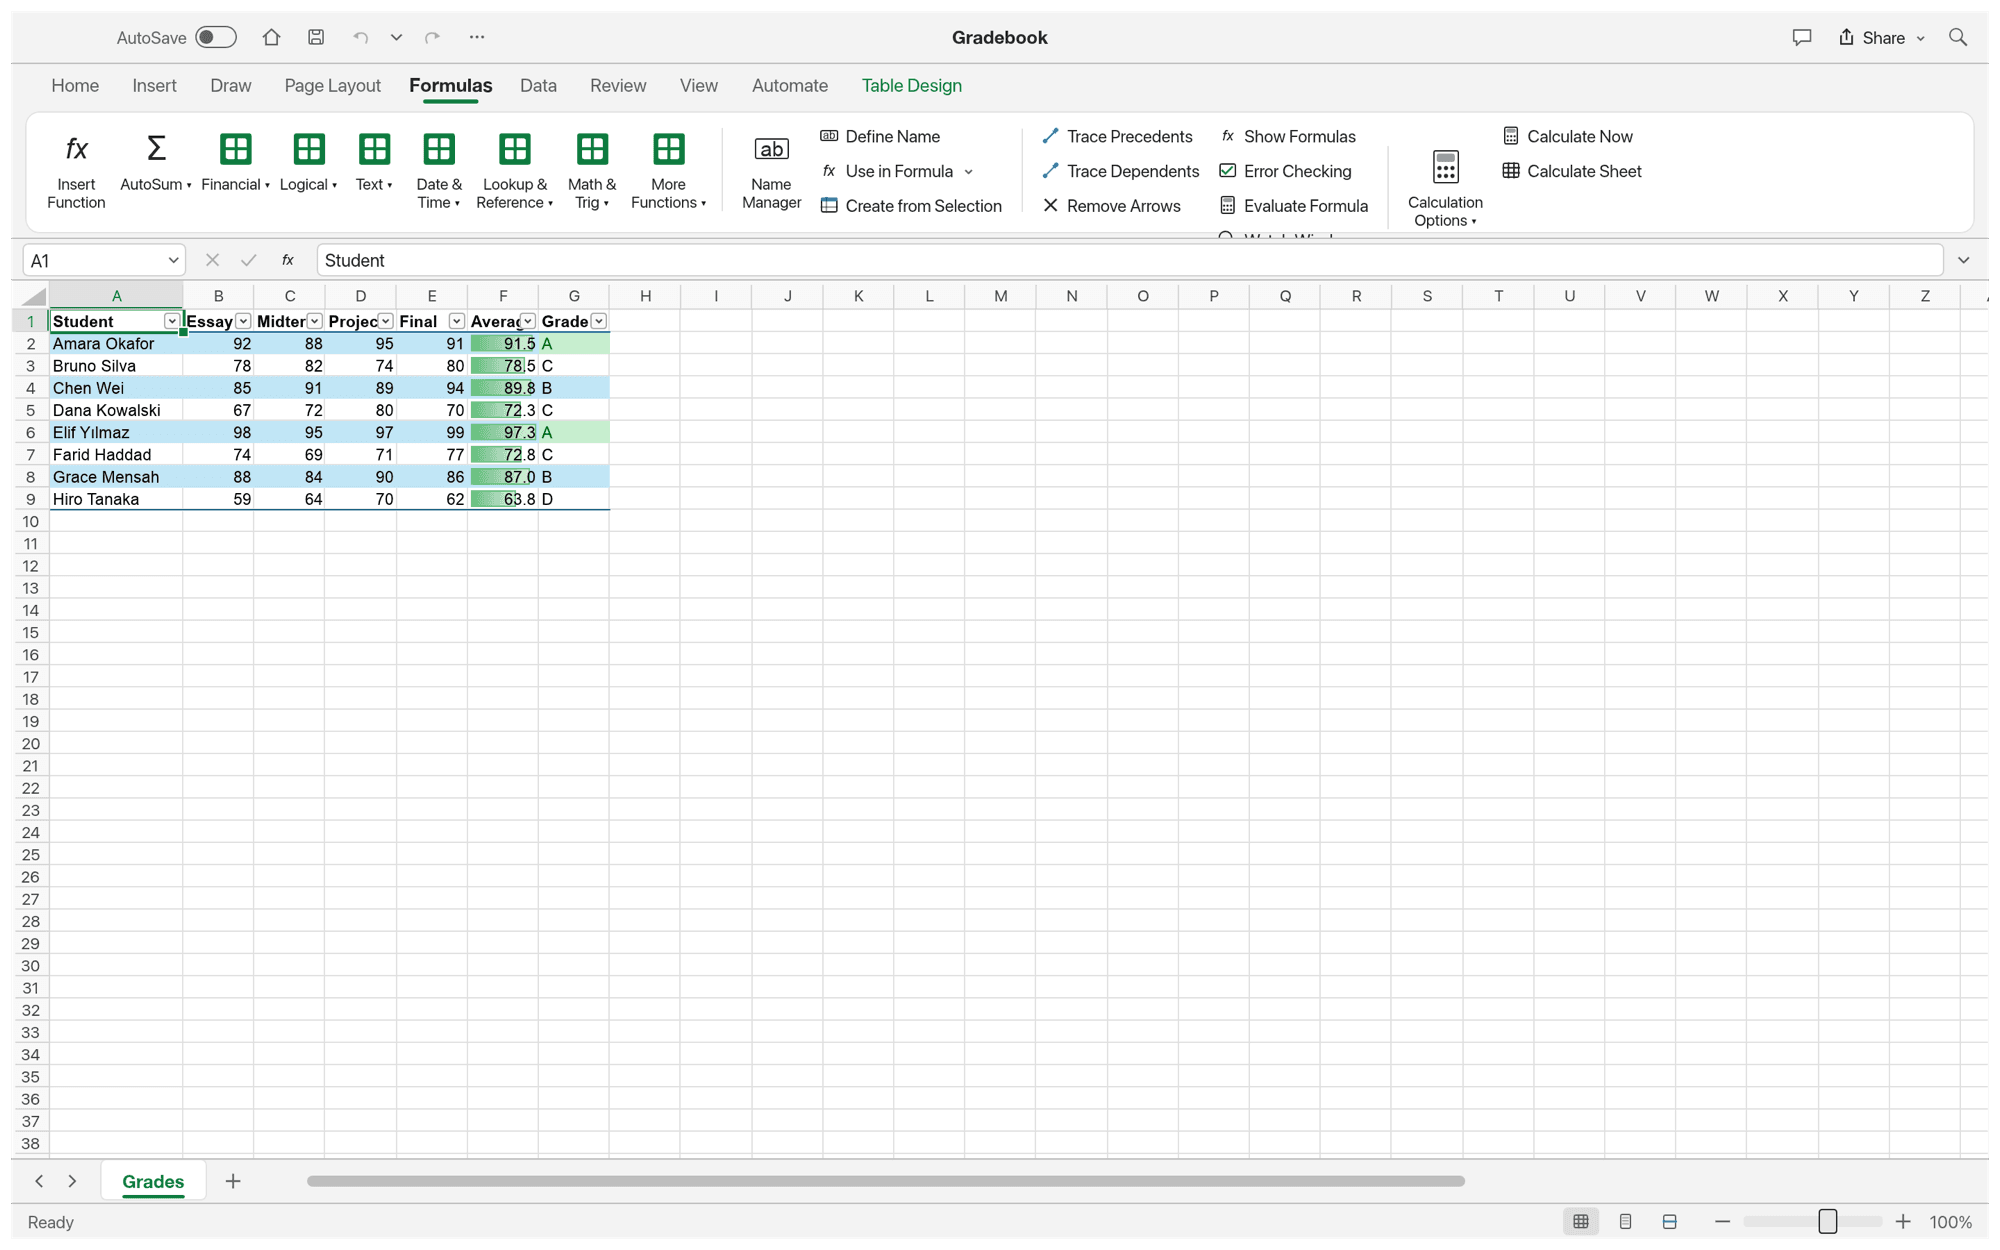Open the Essay column filter dropdown
Screen dimensions: 2000x1250
pyautogui.click(x=243, y=321)
